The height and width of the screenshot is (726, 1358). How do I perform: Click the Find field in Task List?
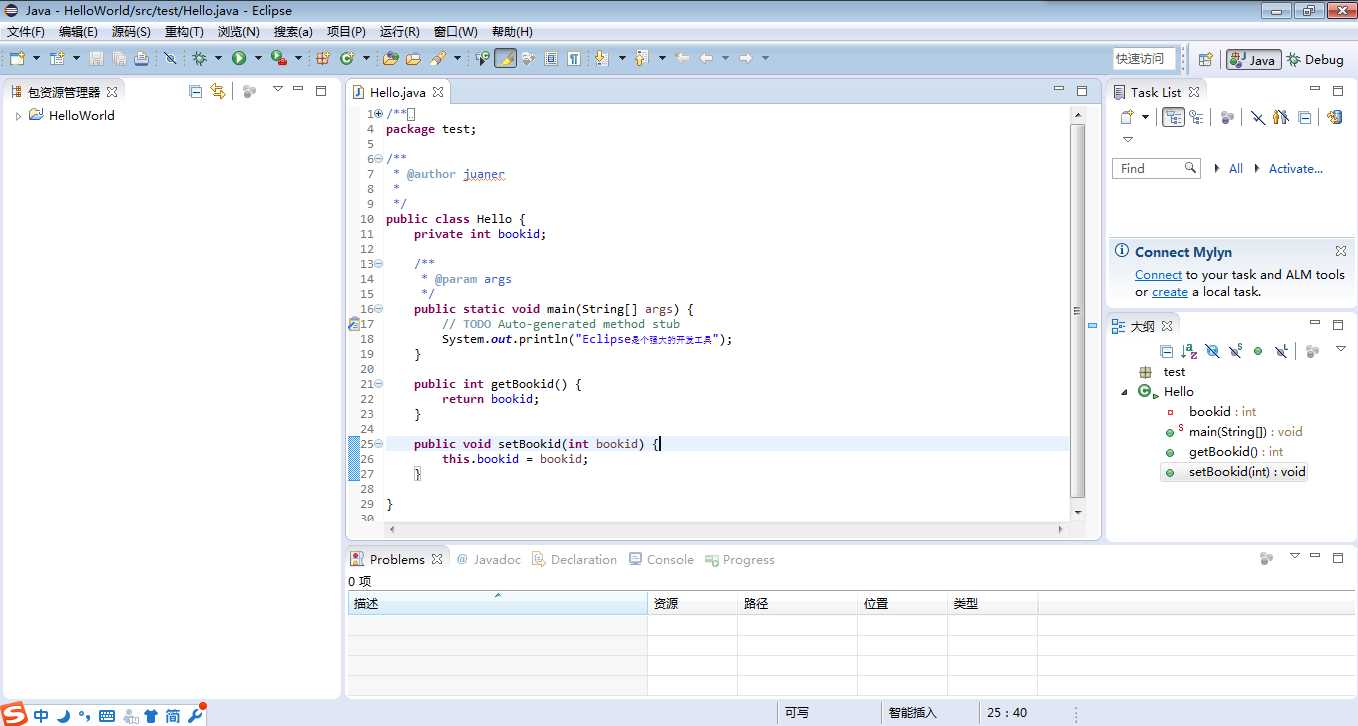pyautogui.click(x=1156, y=169)
